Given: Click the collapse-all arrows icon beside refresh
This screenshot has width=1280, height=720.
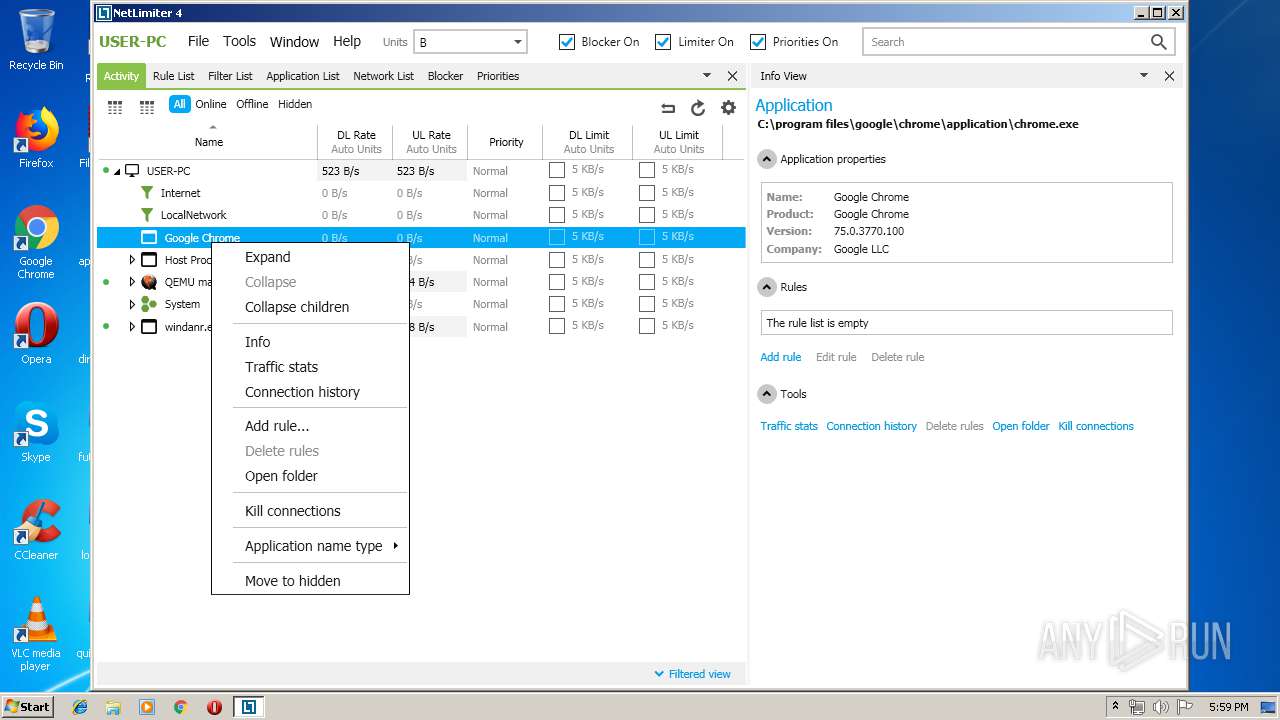Looking at the screenshot, I should pos(668,108).
